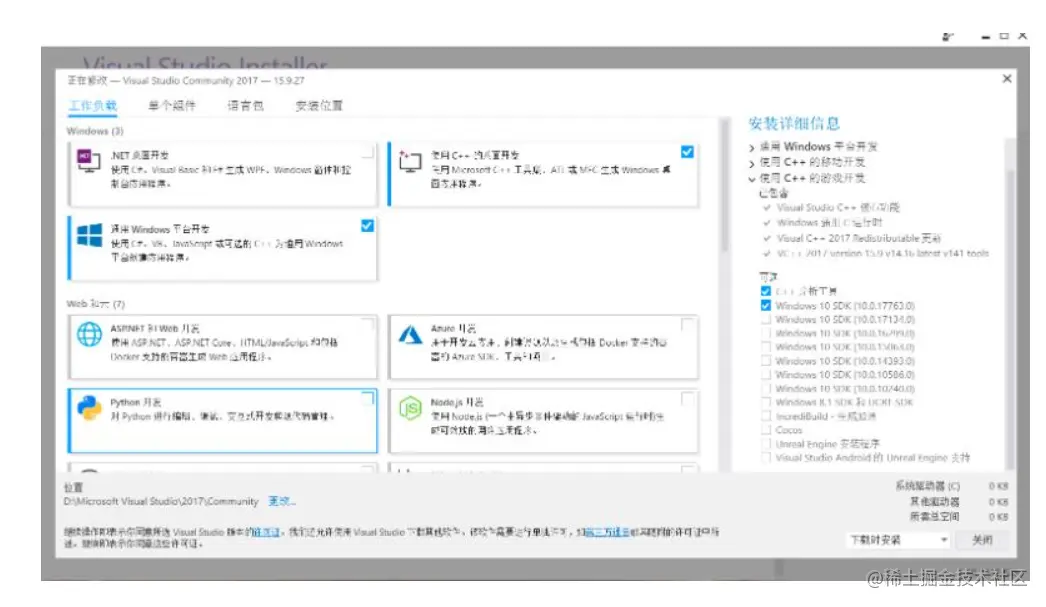Check Windows 10 SDK (10.0.14393.0)

[x=766, y=361]
